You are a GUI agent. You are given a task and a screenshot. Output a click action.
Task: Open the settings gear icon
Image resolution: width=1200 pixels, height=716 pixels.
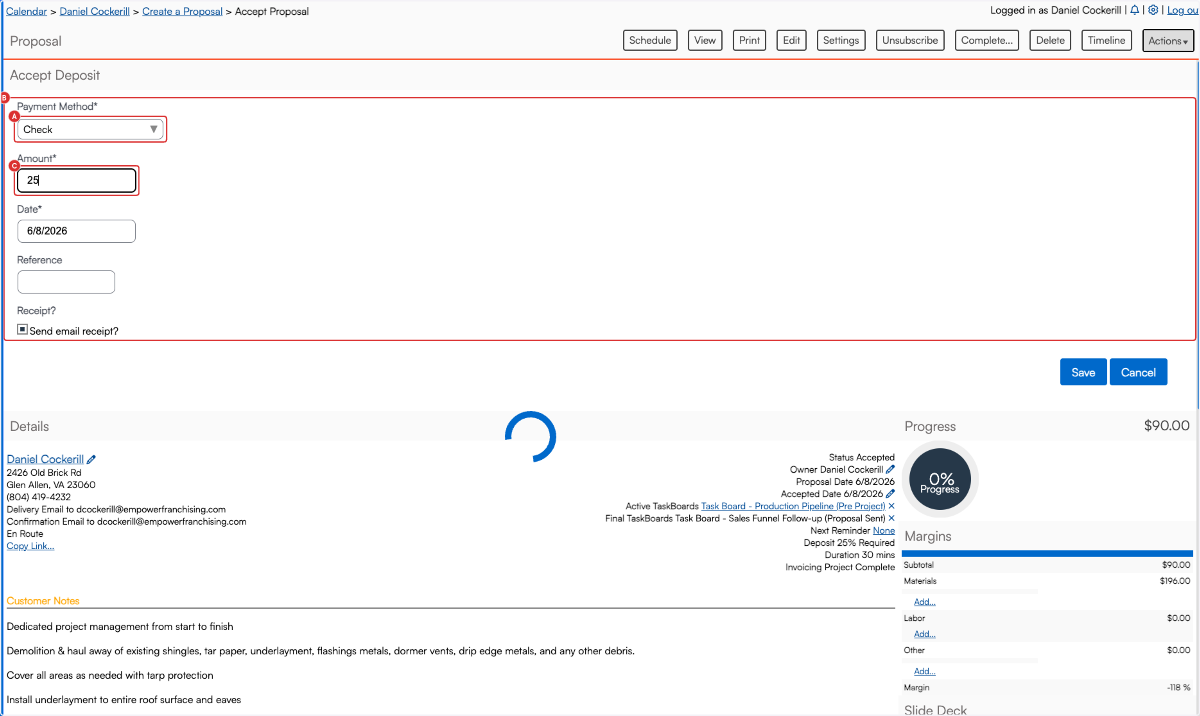coord(1153,10)
